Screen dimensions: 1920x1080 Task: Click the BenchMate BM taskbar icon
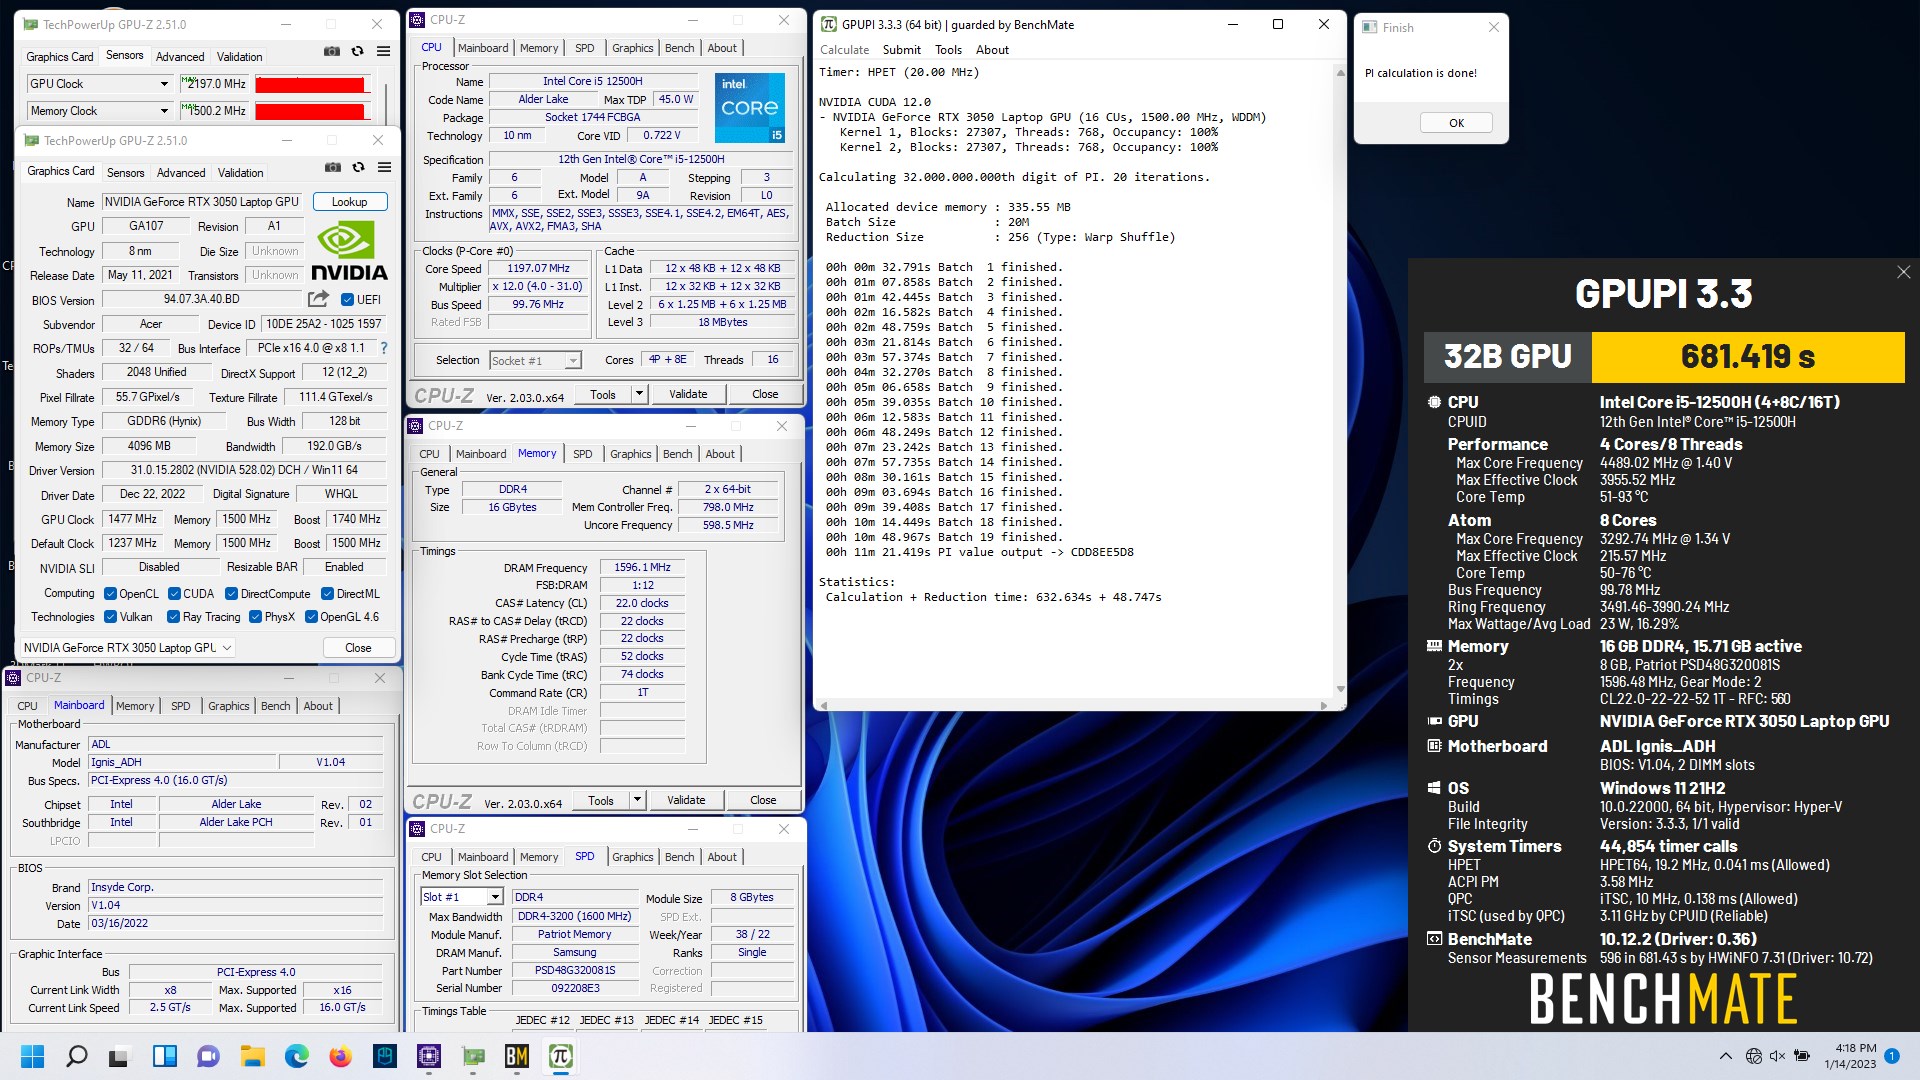coord(517,1056)
